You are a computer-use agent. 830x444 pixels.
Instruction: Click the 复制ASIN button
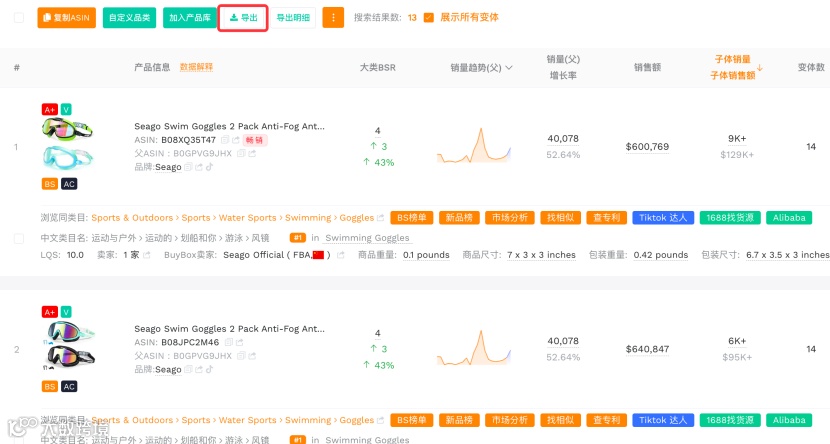(66, 17)
